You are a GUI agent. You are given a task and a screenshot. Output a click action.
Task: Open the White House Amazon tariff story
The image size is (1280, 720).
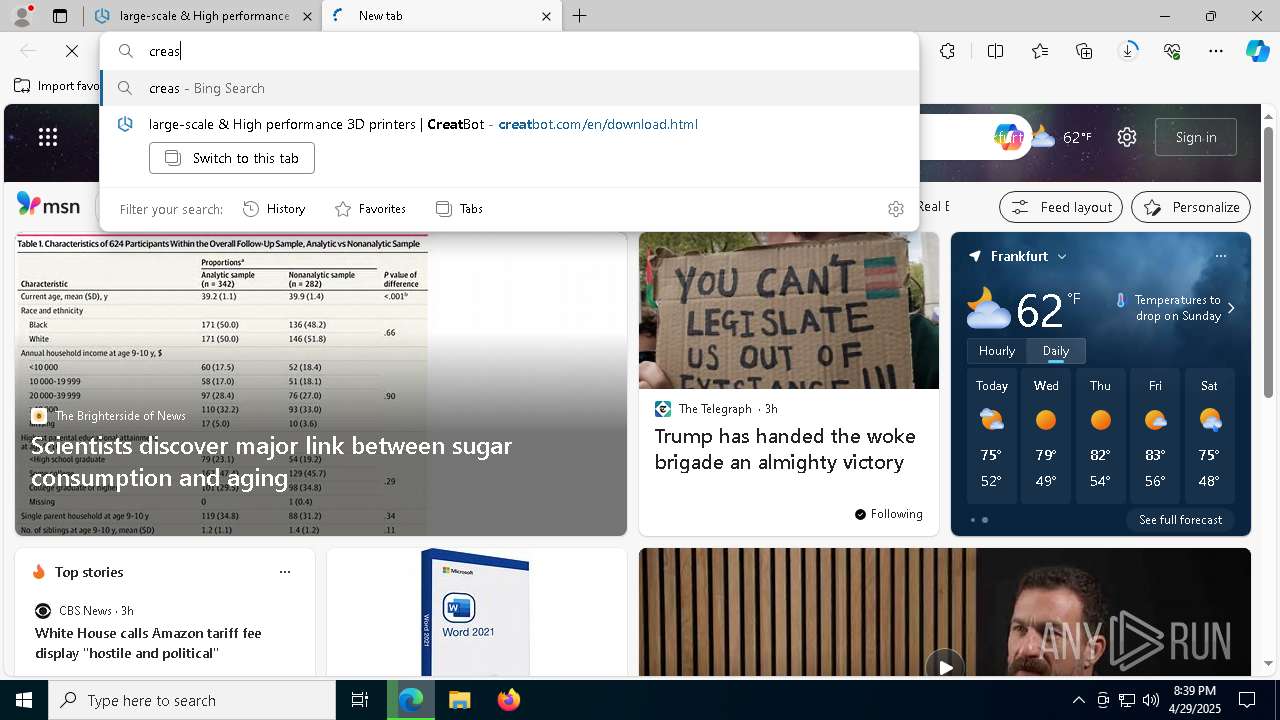pyautogui.click(x=148, y=643)
